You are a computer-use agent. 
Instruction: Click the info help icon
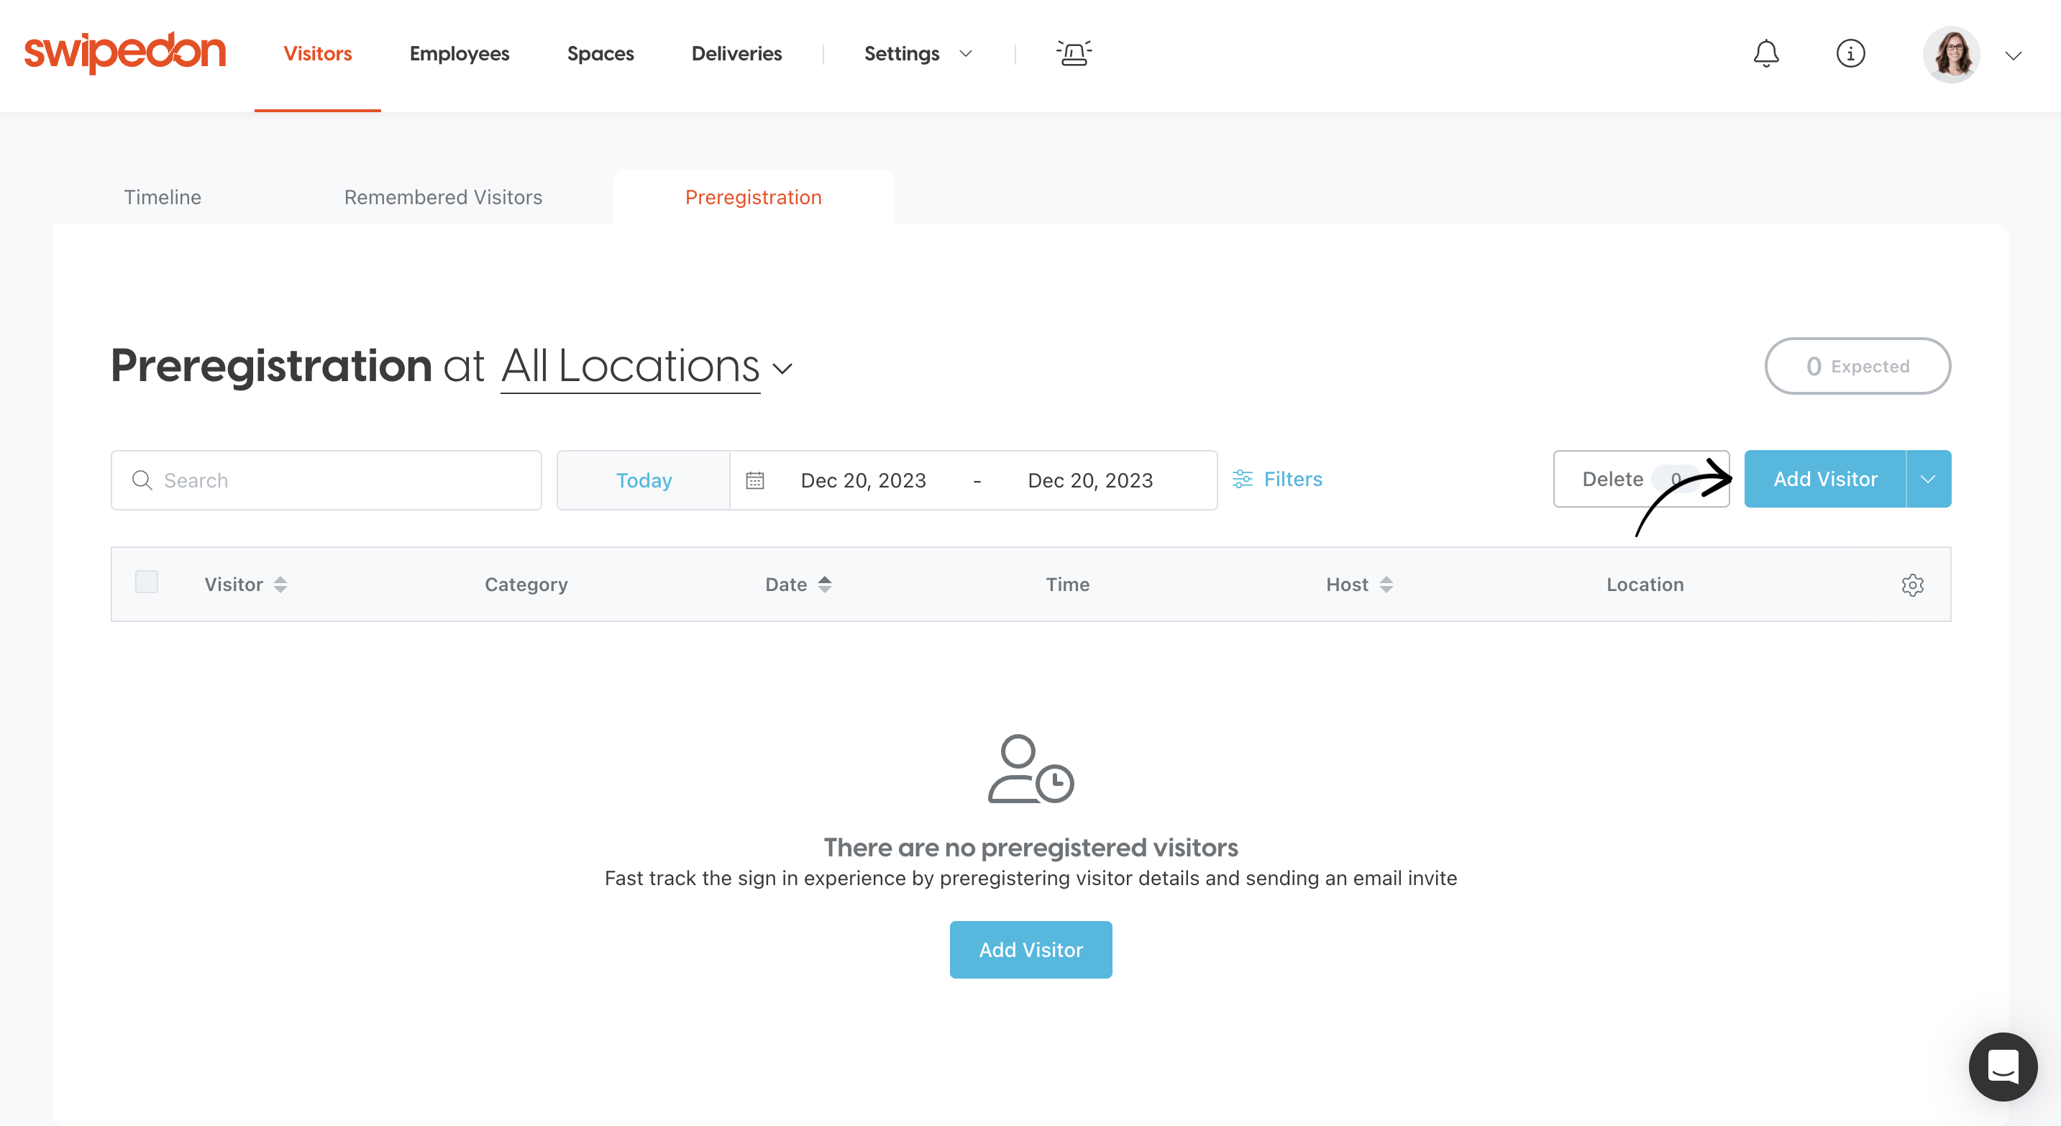click(x=1851, y=53)
